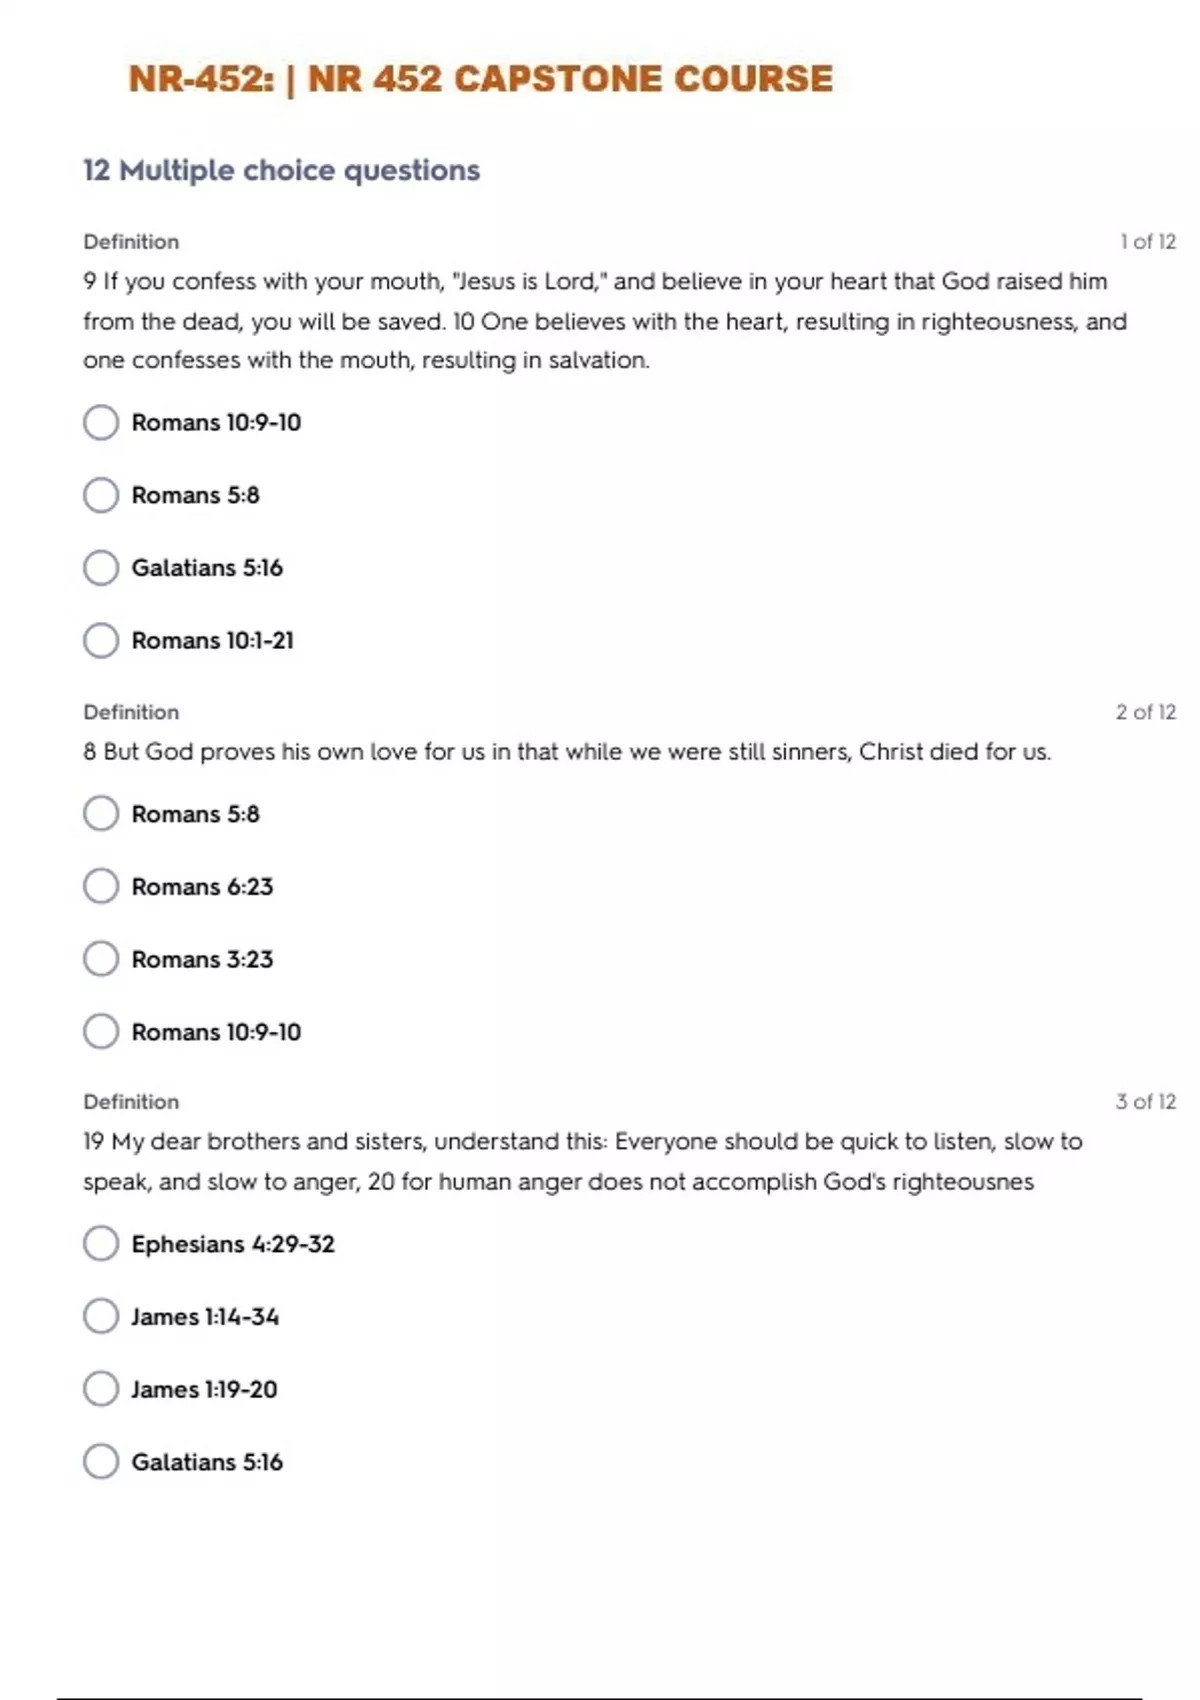Viewport: 1200px width, 1700px height.
Task: Click the '12 Multiple choice questions' heading
Action: click(281, 170)
